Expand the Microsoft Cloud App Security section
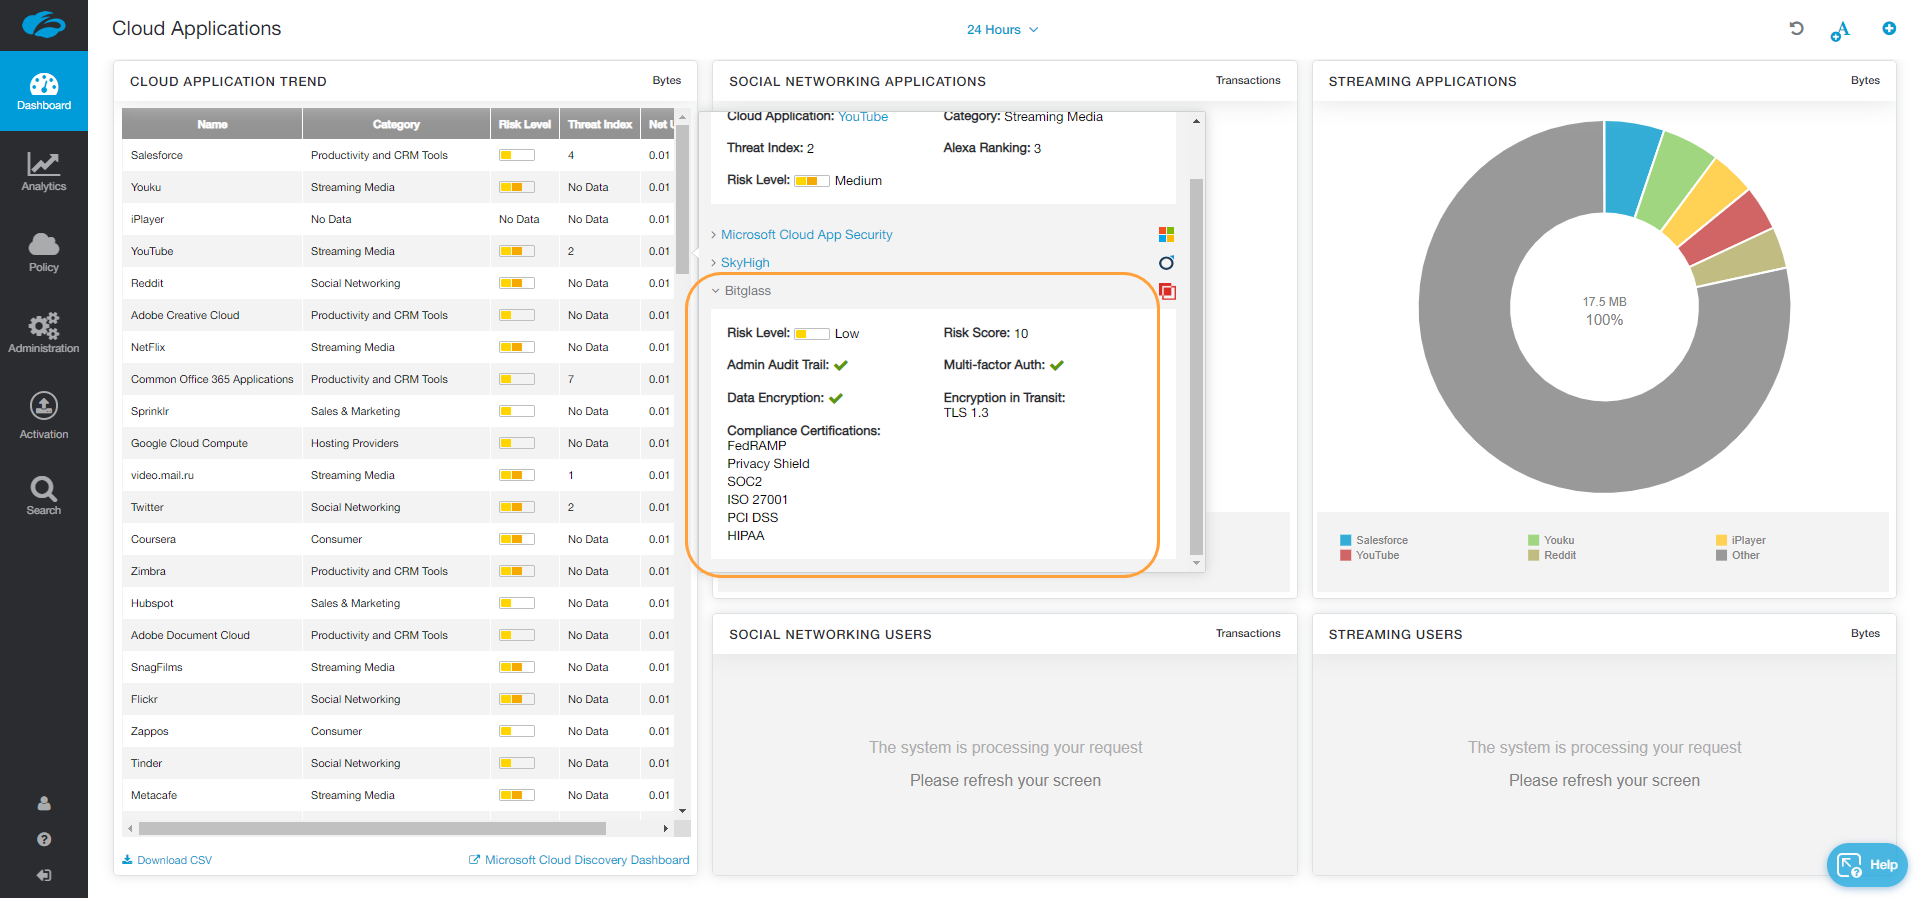1920x898 pixels. [x=806, y=235]
